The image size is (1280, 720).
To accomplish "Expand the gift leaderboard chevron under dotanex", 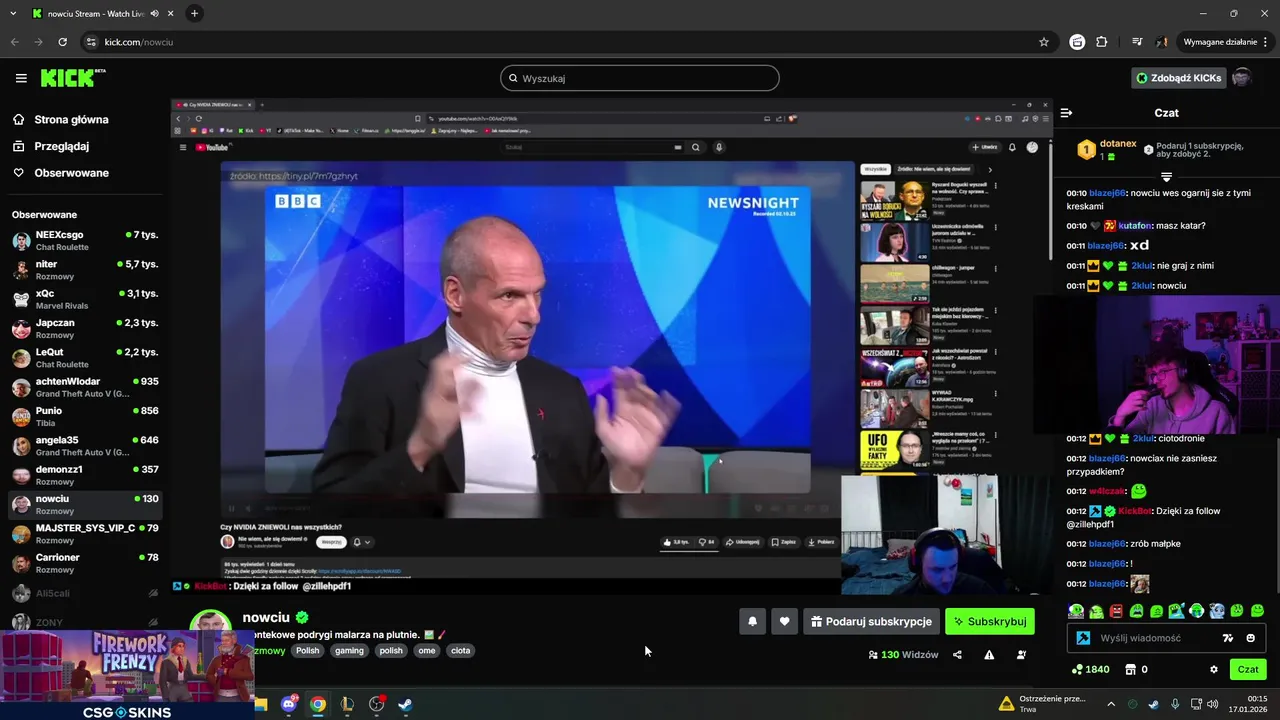I will pos(1166,177).
